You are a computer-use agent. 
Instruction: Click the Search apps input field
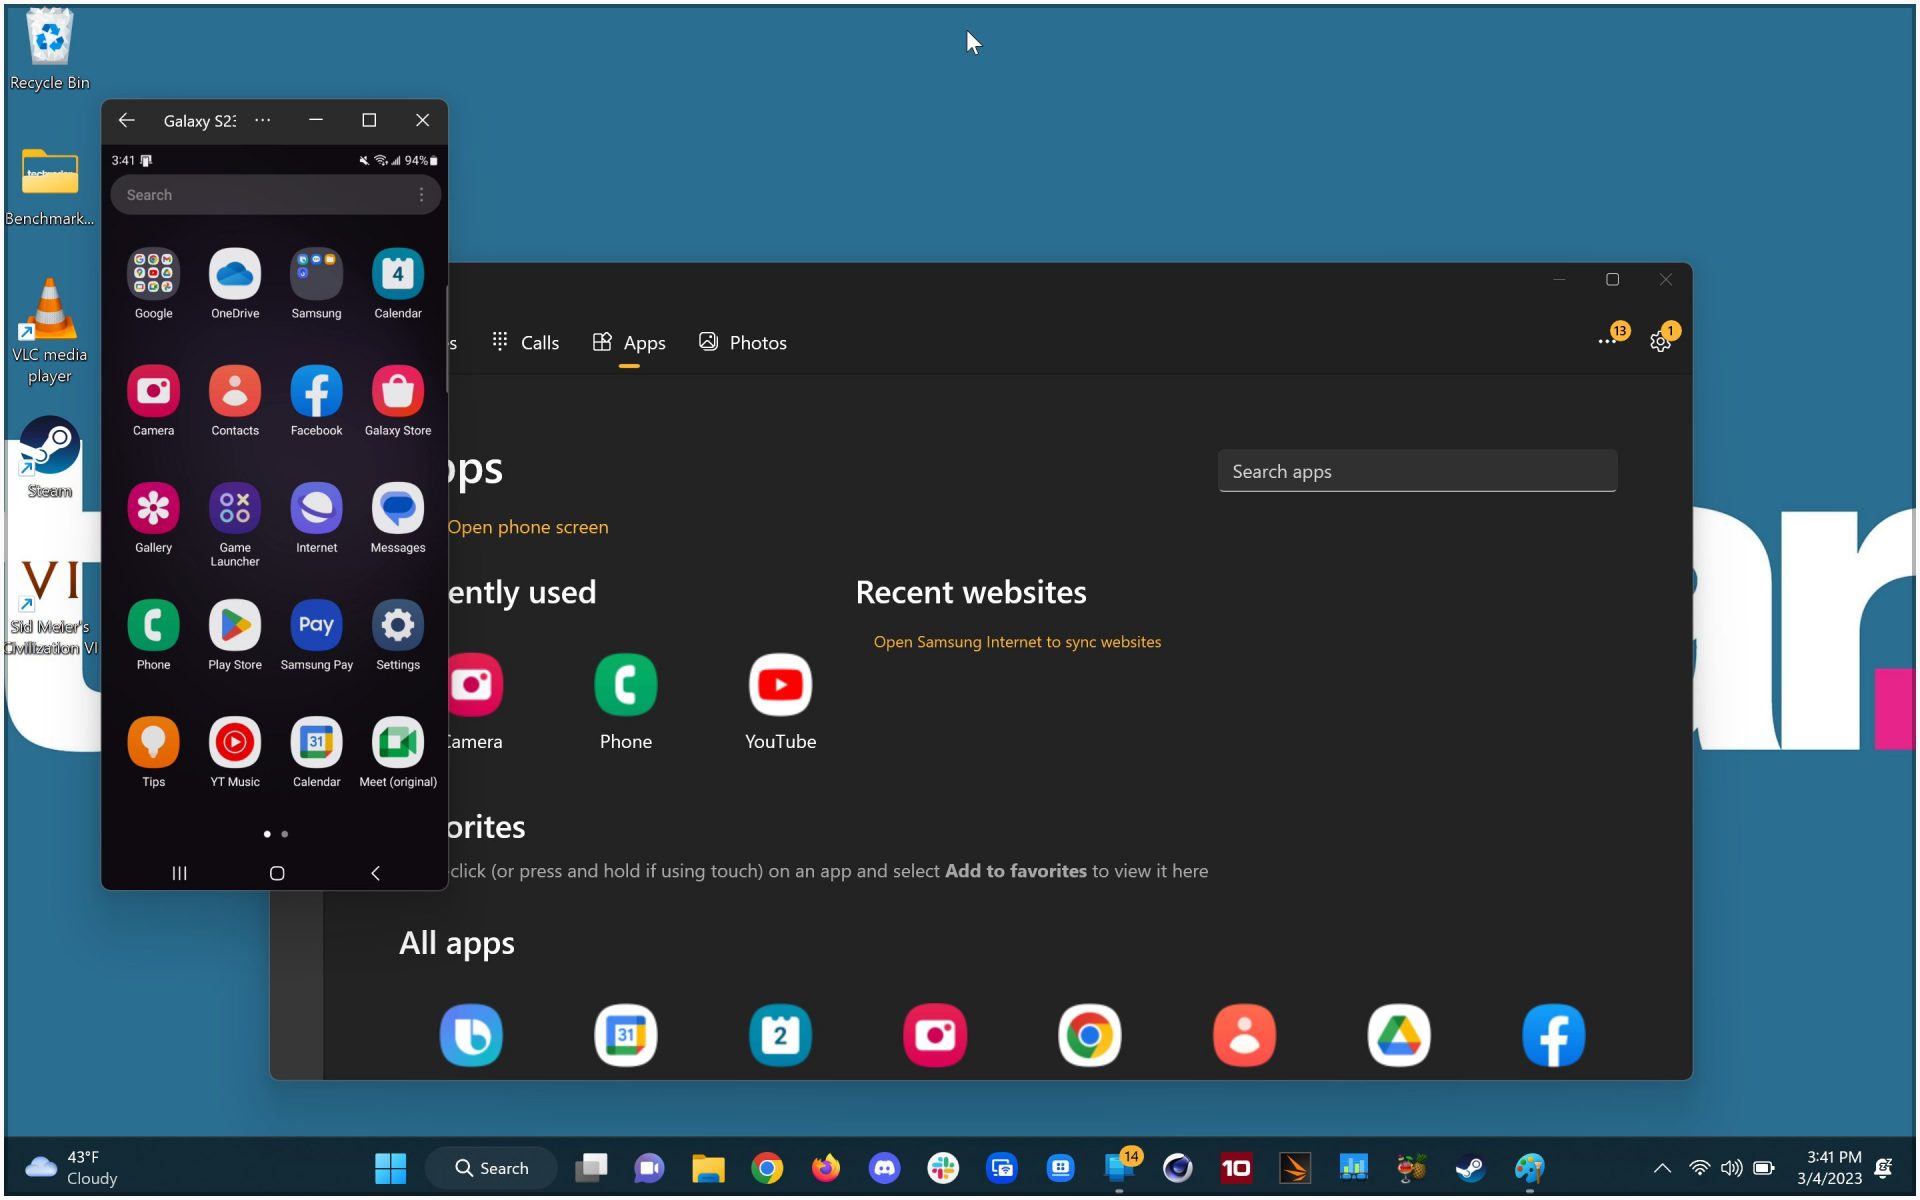tap(1417, 471)
